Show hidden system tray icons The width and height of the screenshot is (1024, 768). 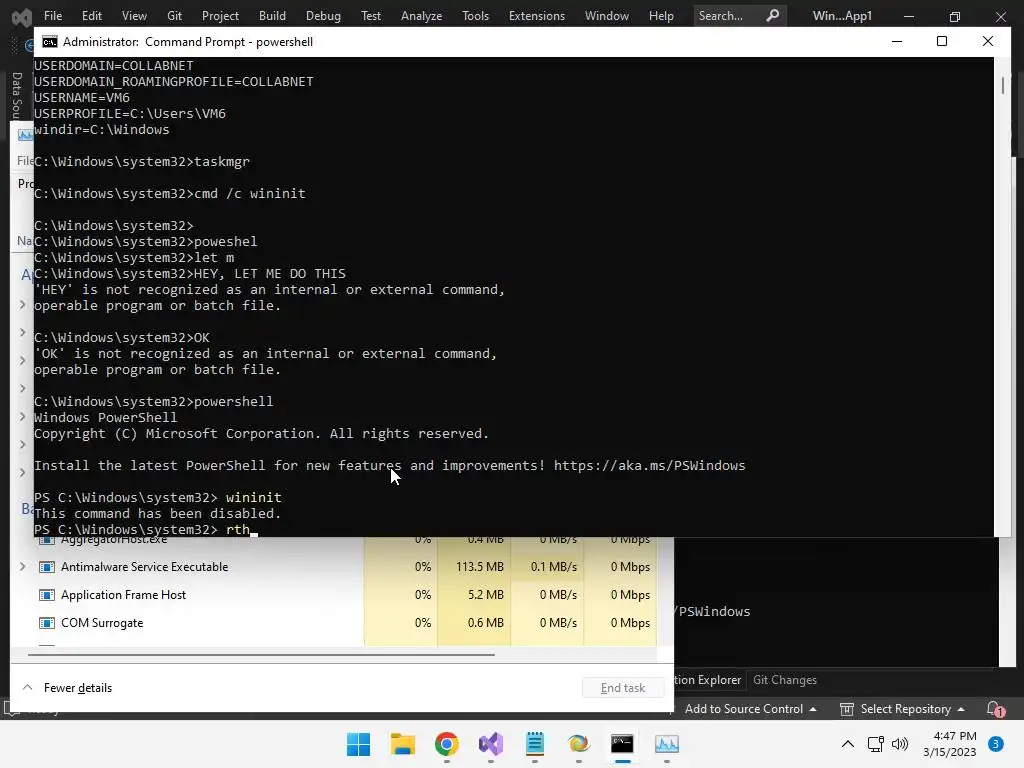click(848, 744)
